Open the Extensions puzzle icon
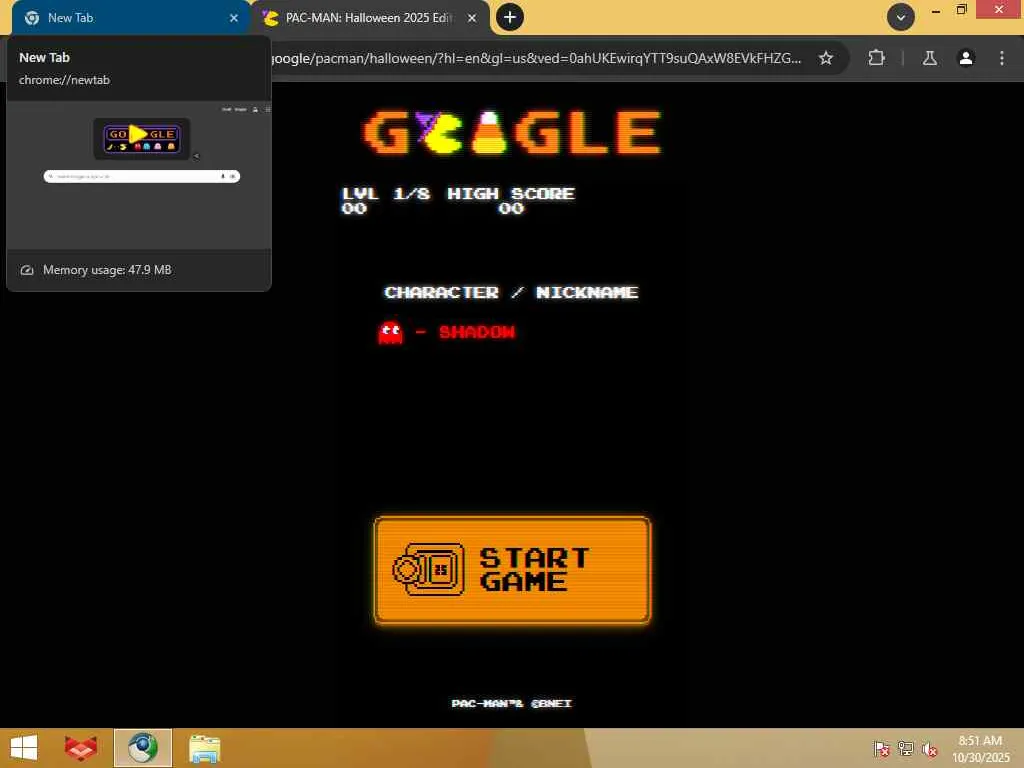 [x=876, y=58]
